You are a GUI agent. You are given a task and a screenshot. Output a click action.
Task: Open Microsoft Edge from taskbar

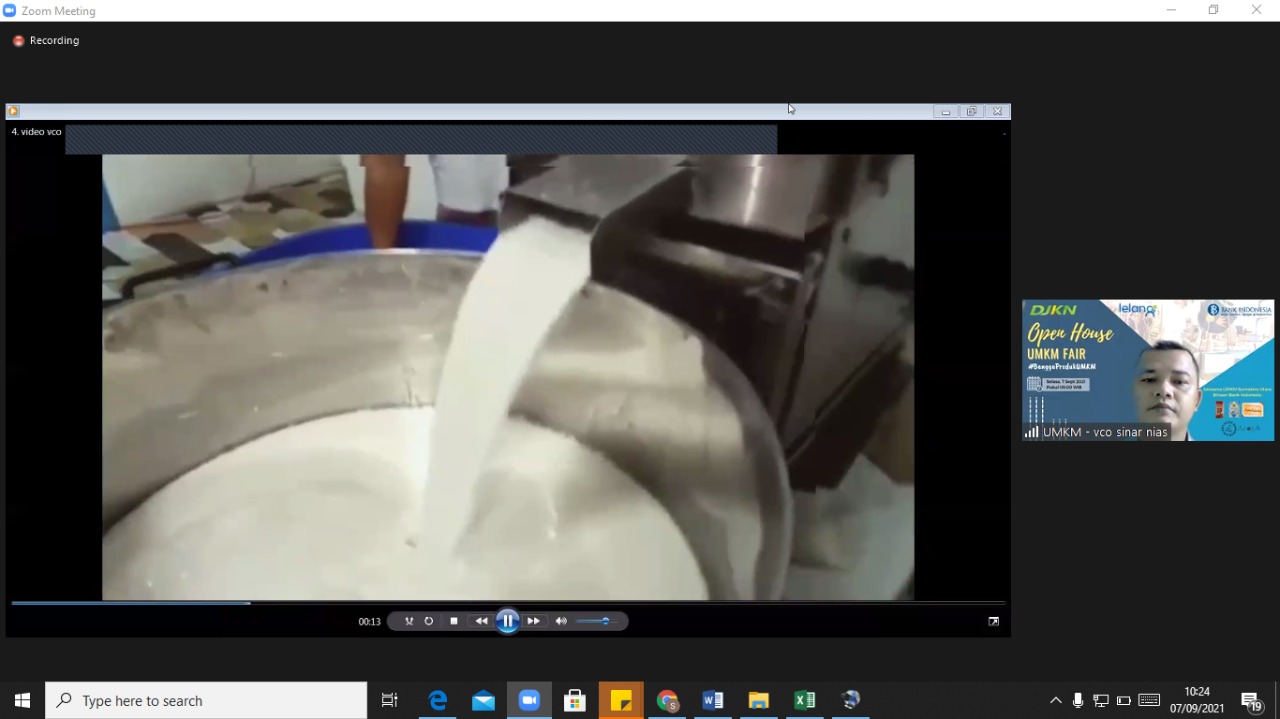[438, 700]
